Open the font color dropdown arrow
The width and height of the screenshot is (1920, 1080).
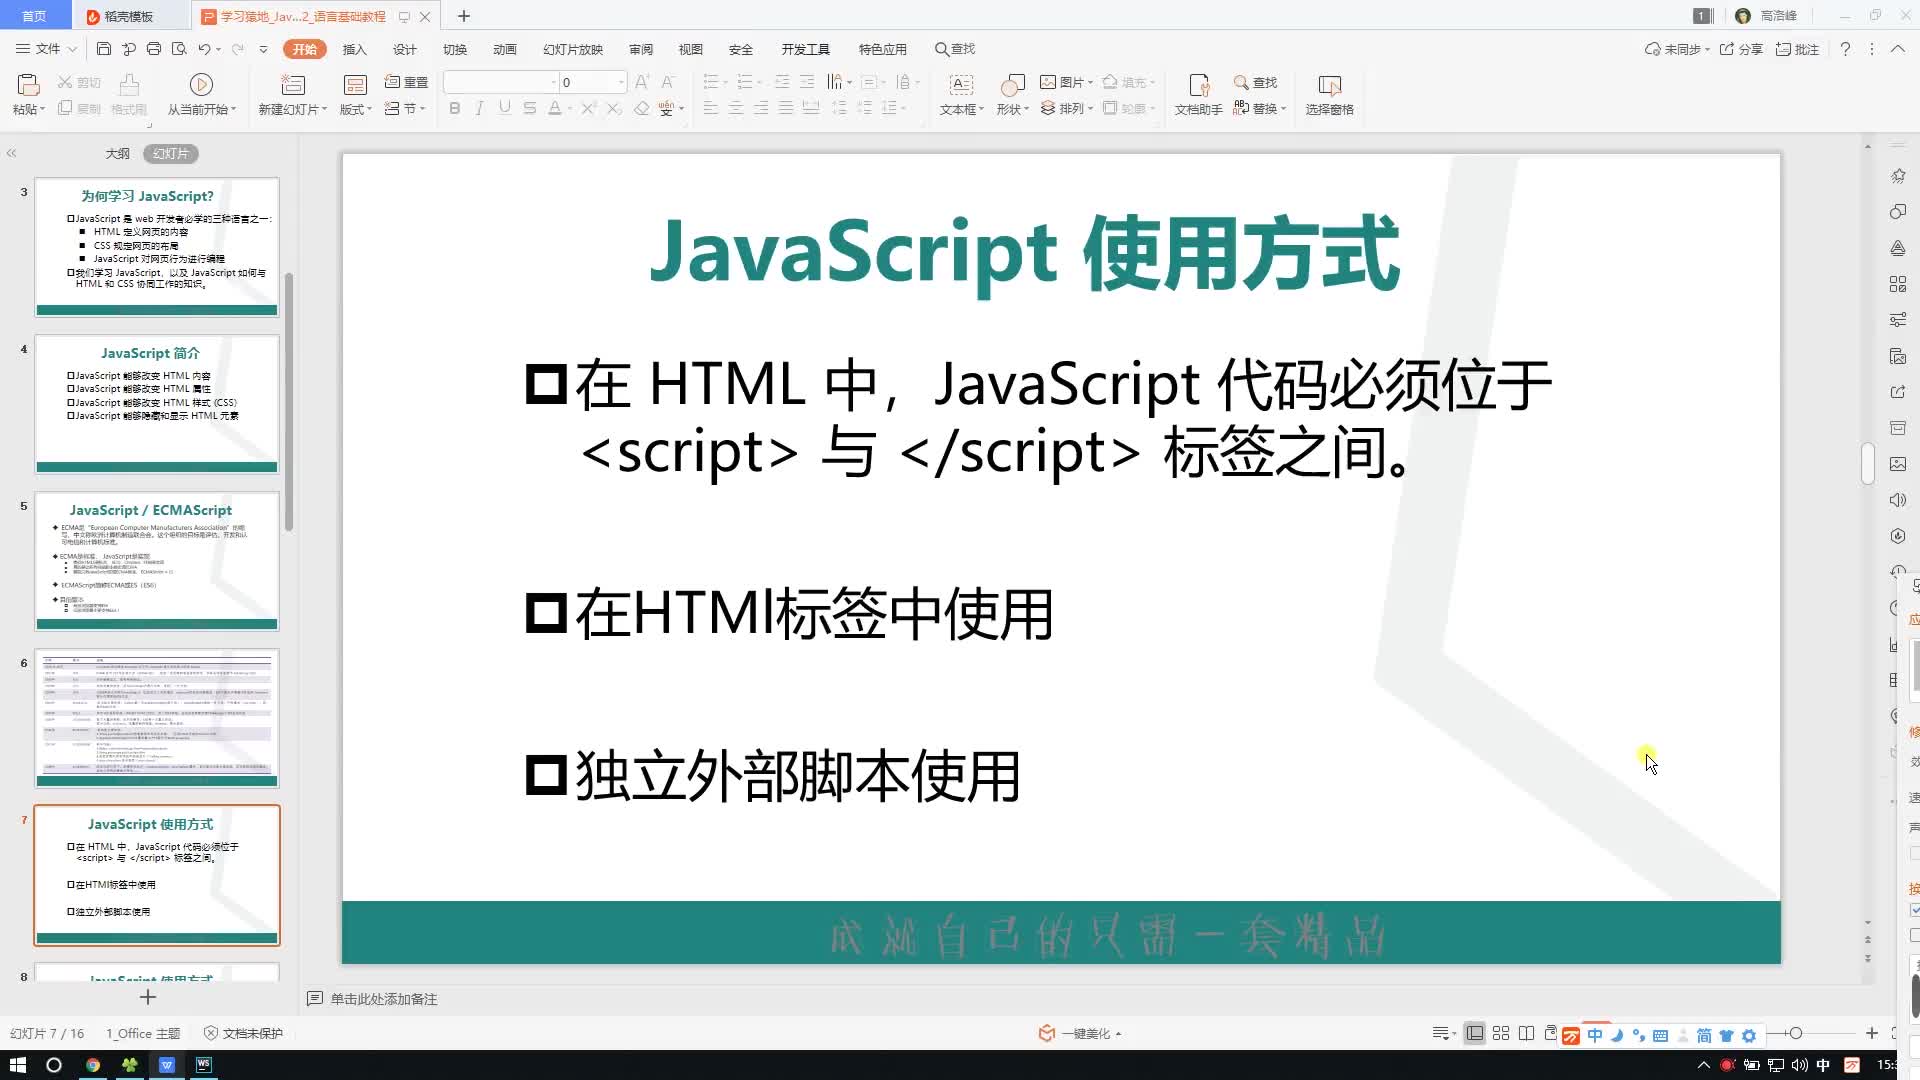[570, 109]
